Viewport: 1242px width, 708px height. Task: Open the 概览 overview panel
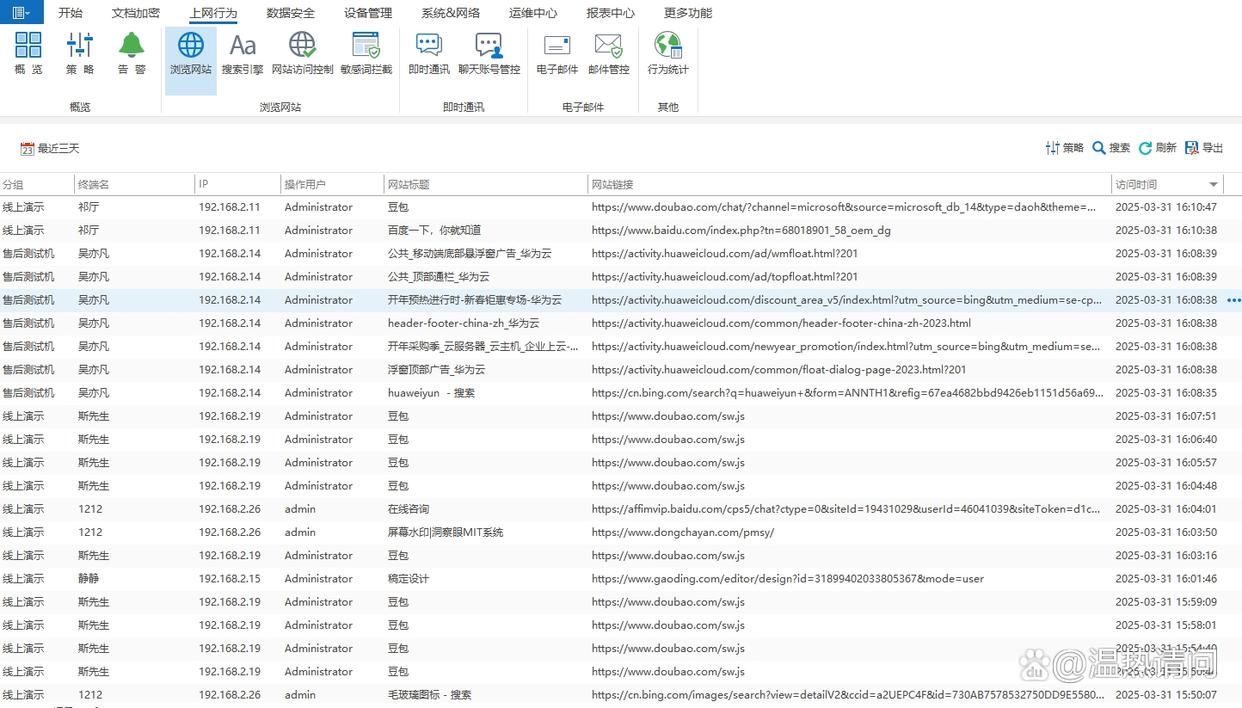28,55
